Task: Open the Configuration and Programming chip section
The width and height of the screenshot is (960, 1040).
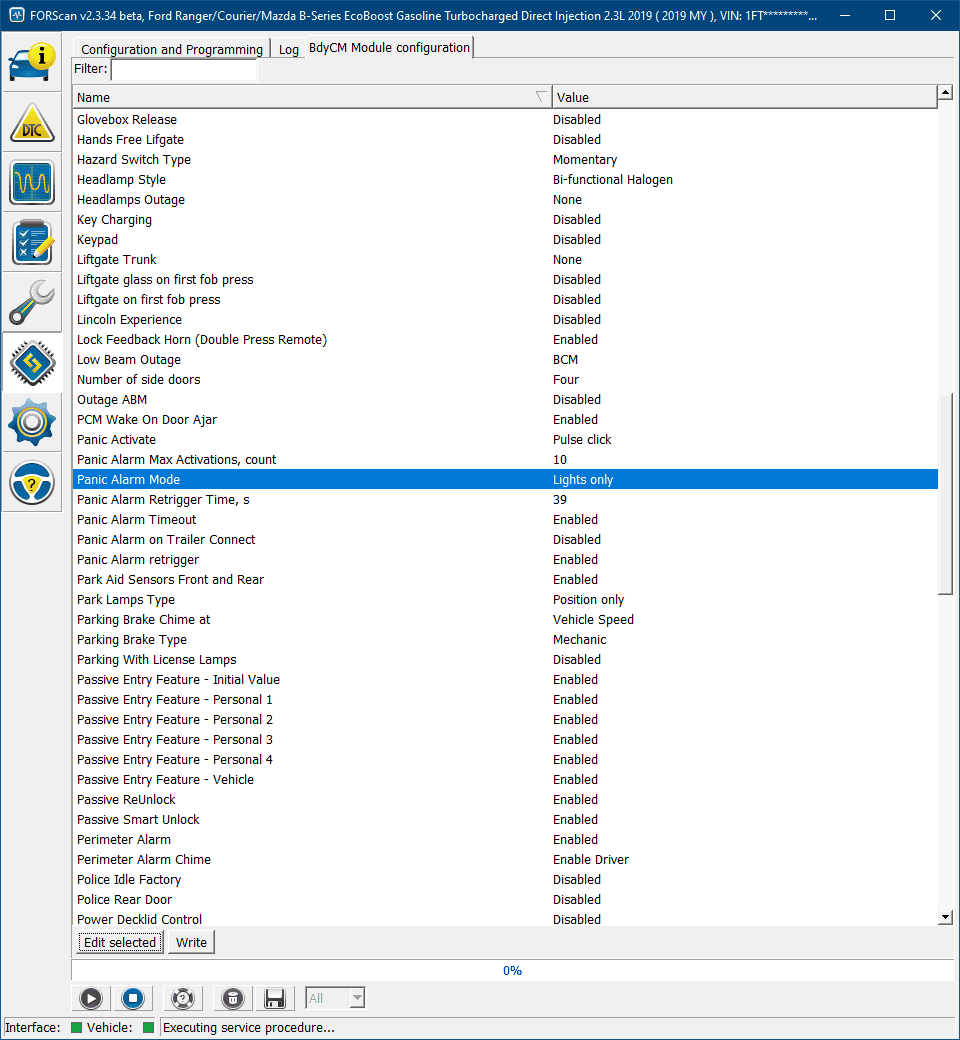Action: point(31,363)
